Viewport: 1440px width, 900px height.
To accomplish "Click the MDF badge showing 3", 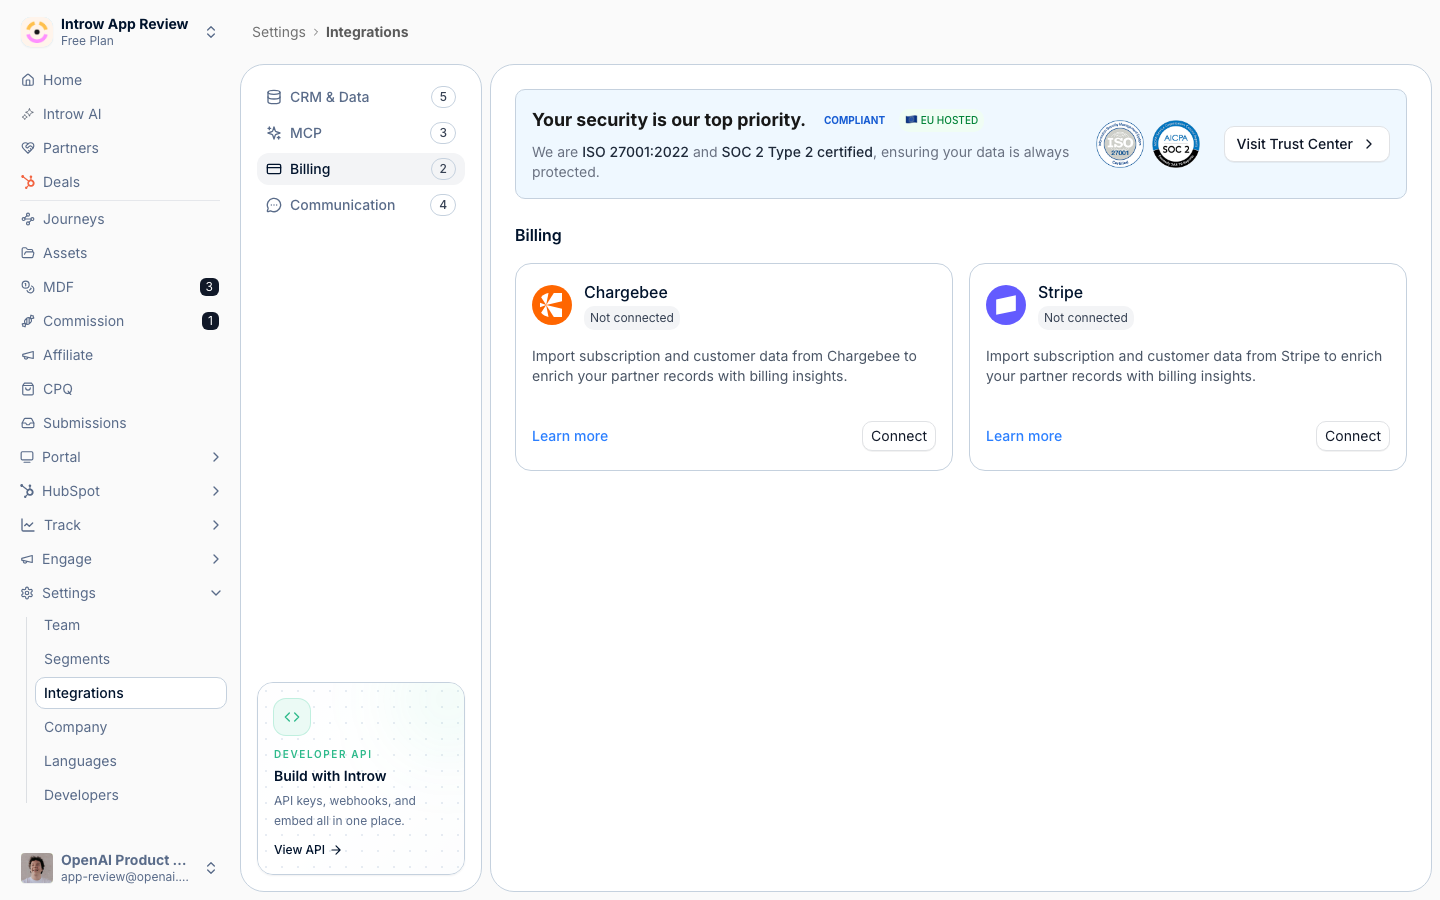I will click(x=209, y=287).
